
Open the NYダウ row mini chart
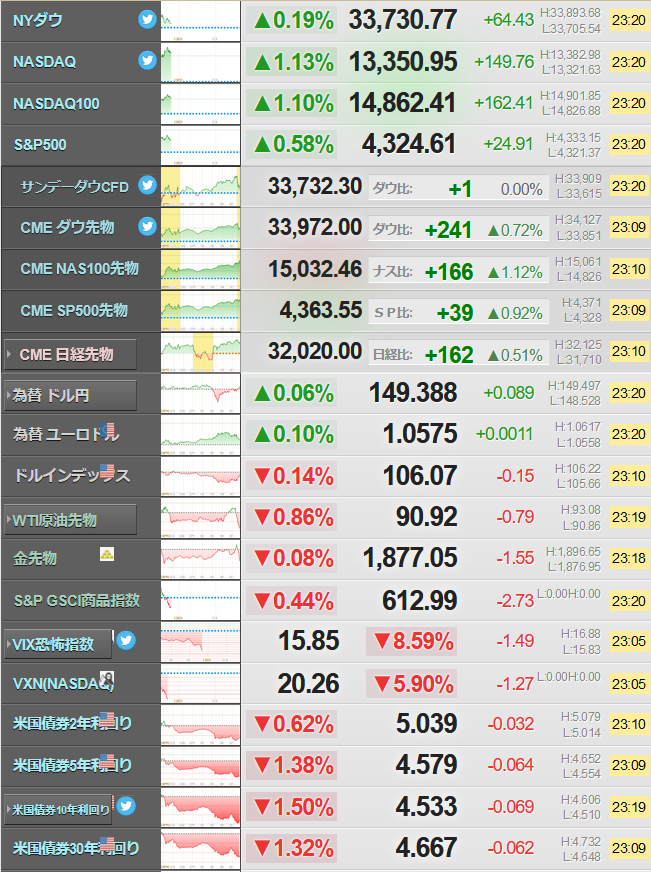coord(201,21)
